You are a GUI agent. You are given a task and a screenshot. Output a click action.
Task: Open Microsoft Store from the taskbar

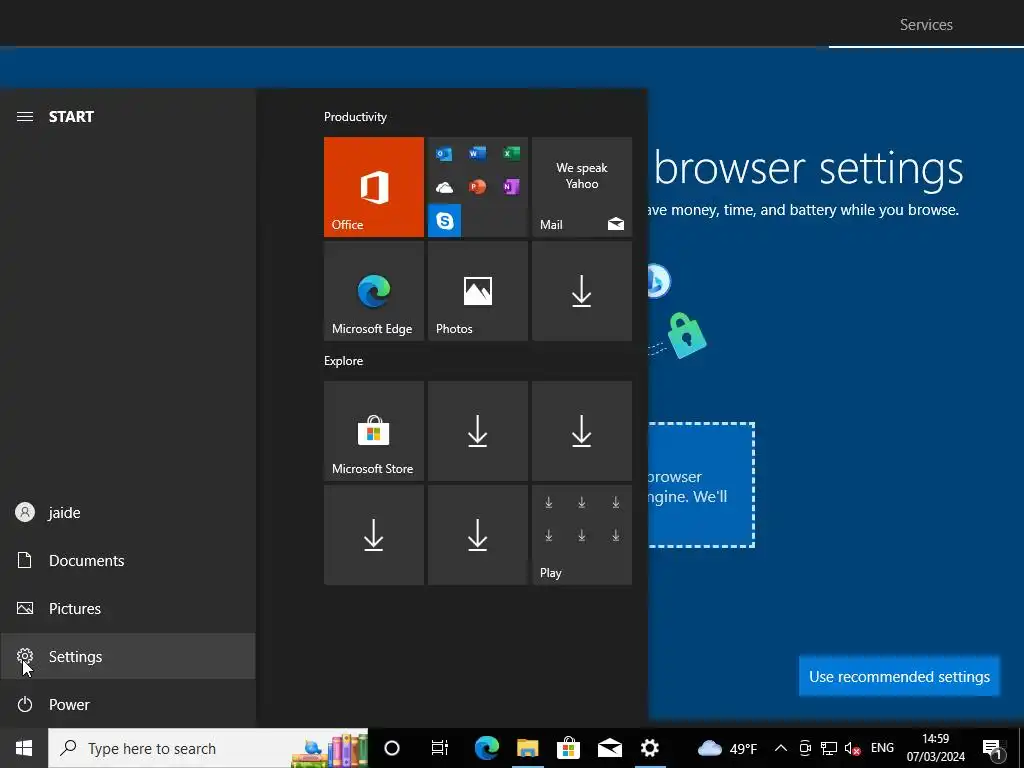pos(569,748)
